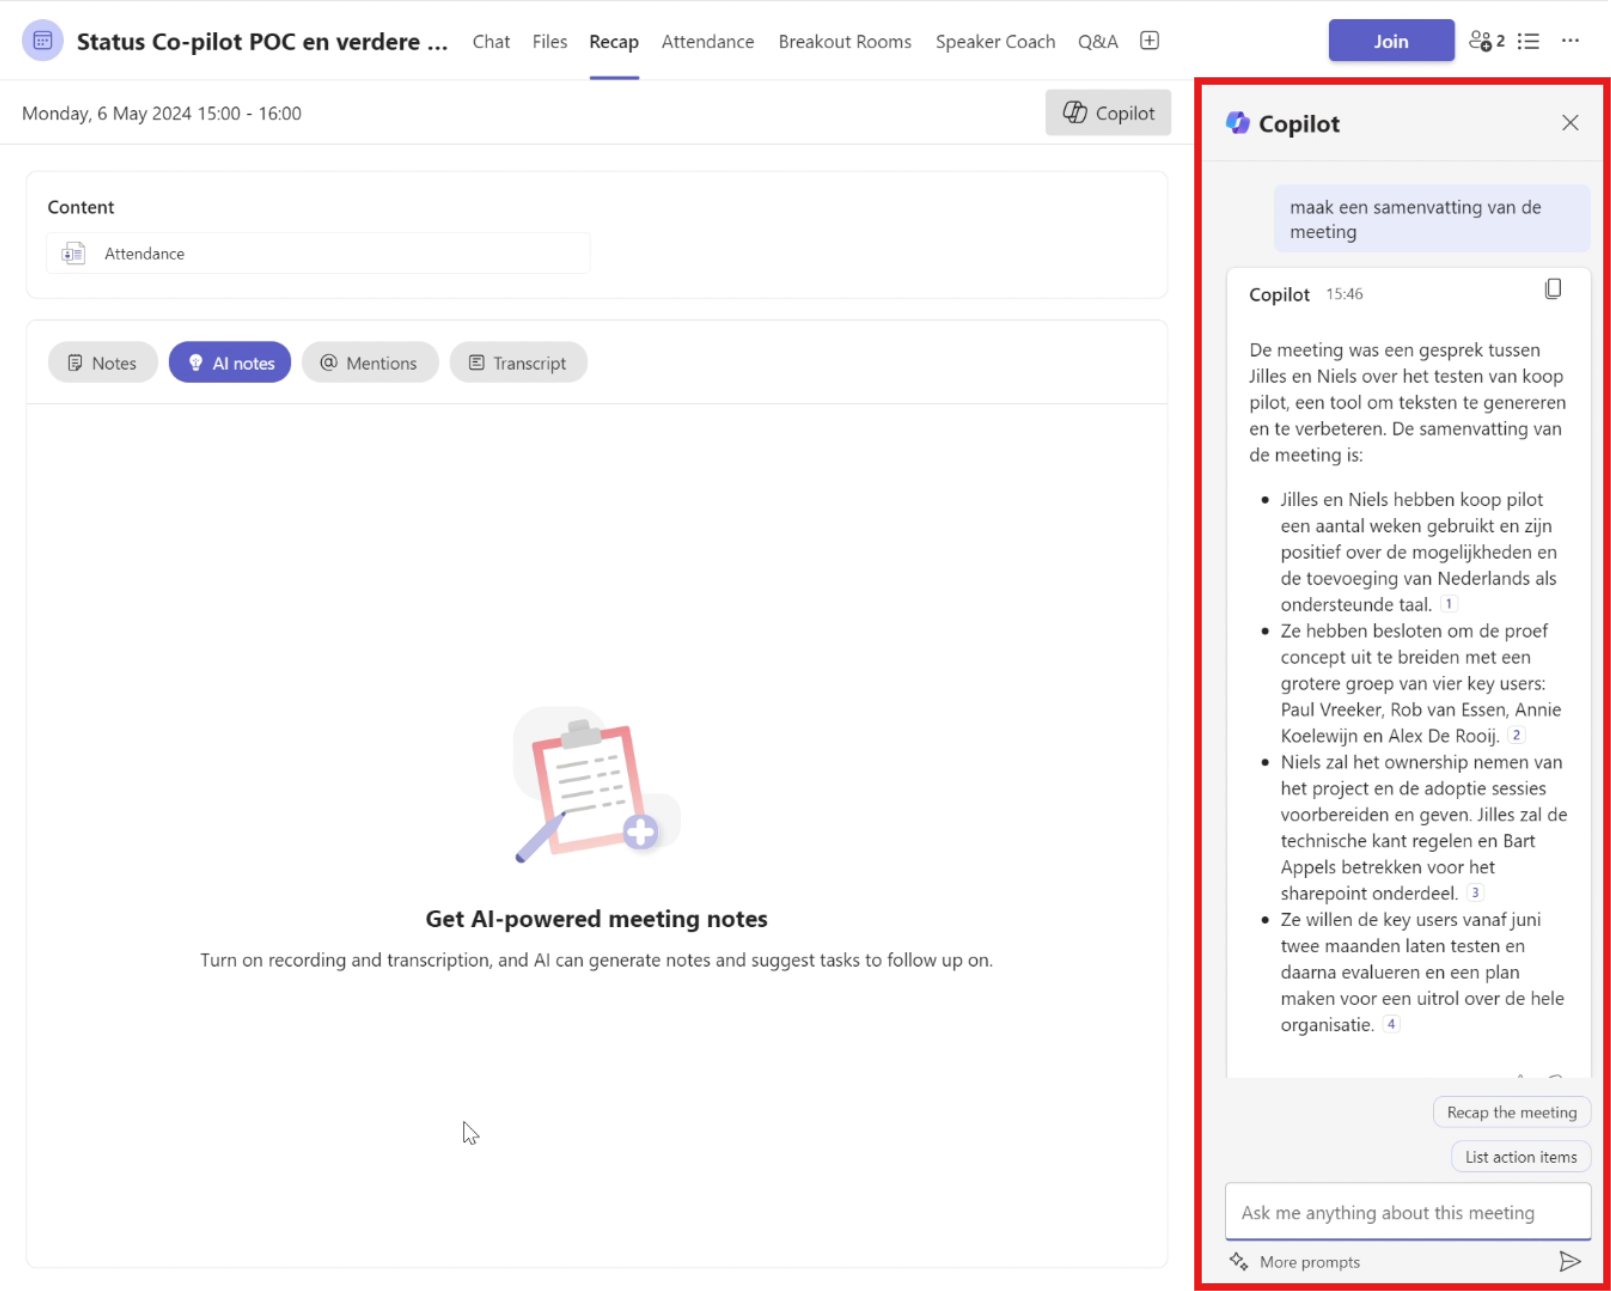This screenshot has width=1611, height=1291.
Task: Open citation reference 3
Action: [1475, 893]
